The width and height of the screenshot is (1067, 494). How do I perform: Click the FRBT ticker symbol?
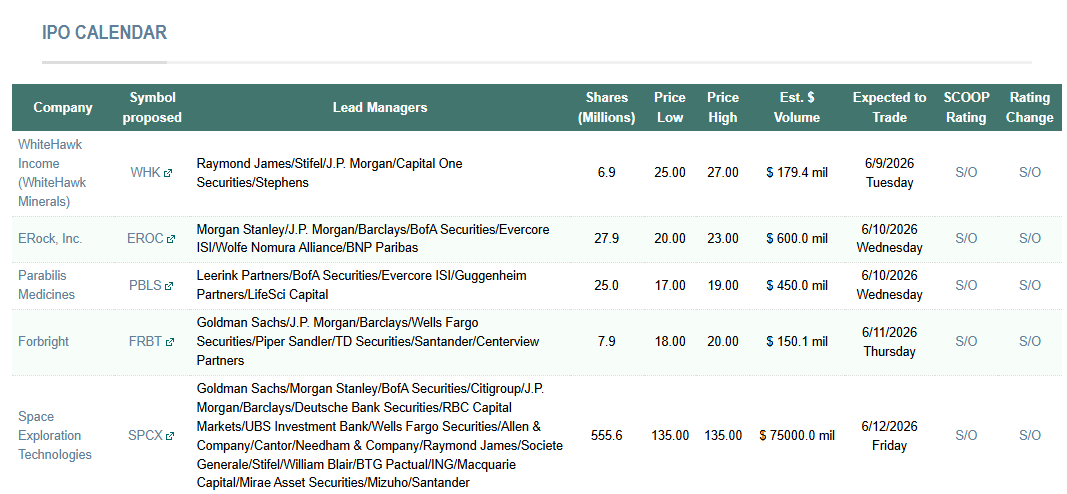(146, 342)
